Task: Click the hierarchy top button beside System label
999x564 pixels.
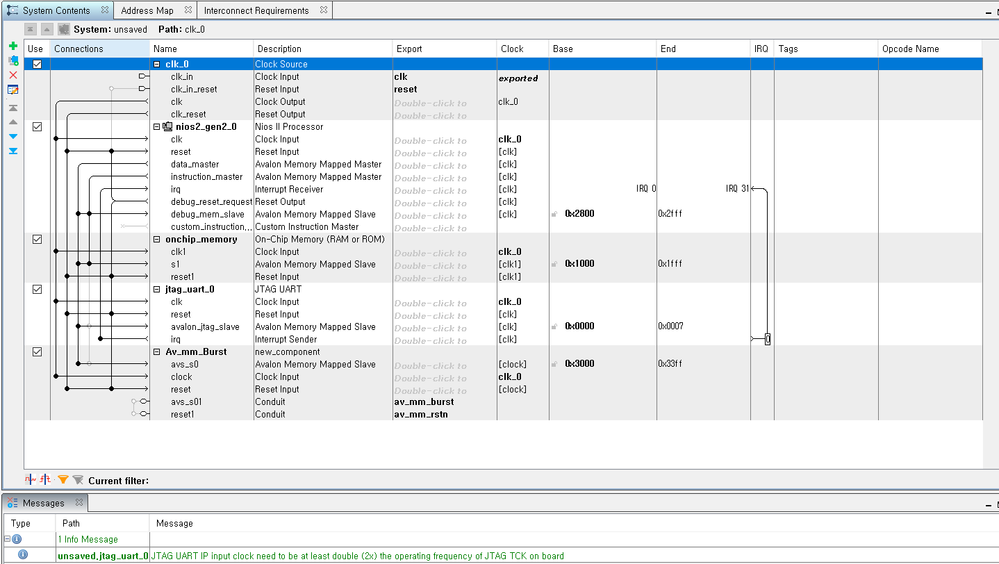Action: coord(31,29)
